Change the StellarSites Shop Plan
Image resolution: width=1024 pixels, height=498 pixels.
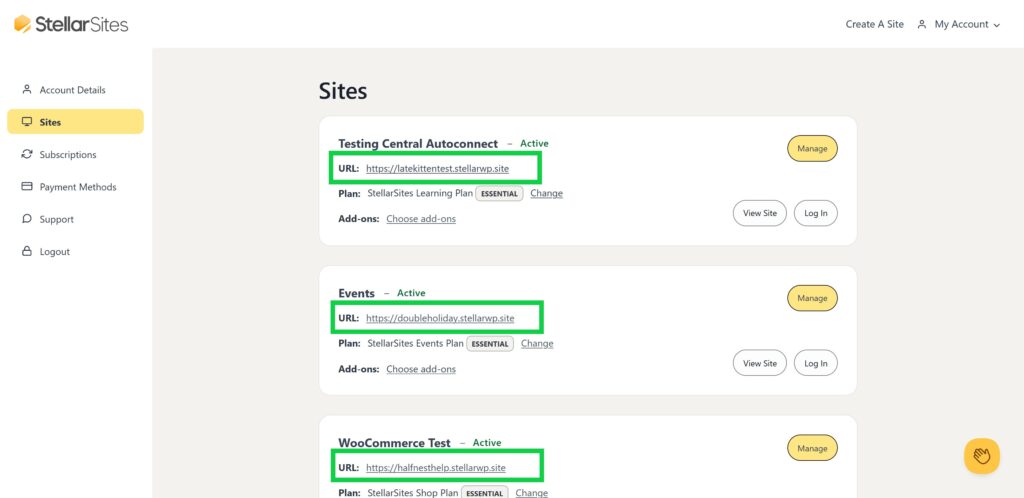pos(532,493)
